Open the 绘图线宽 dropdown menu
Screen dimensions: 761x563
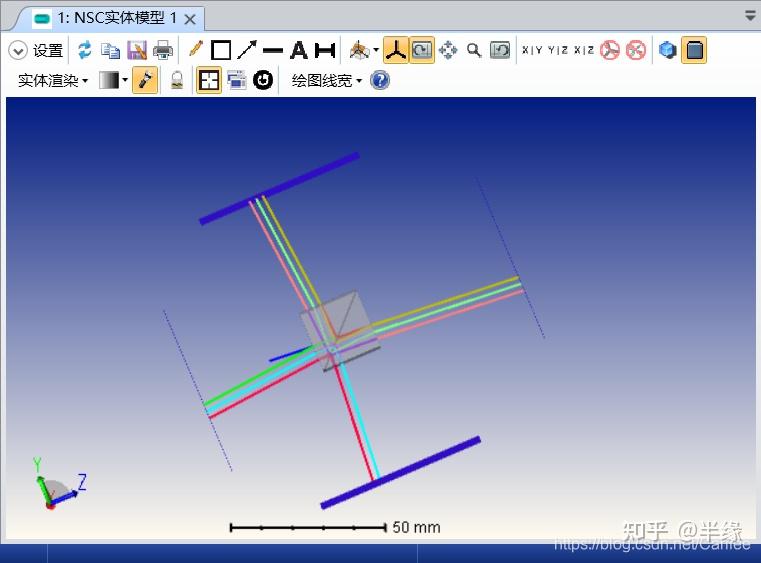click(x=327, y=81)
